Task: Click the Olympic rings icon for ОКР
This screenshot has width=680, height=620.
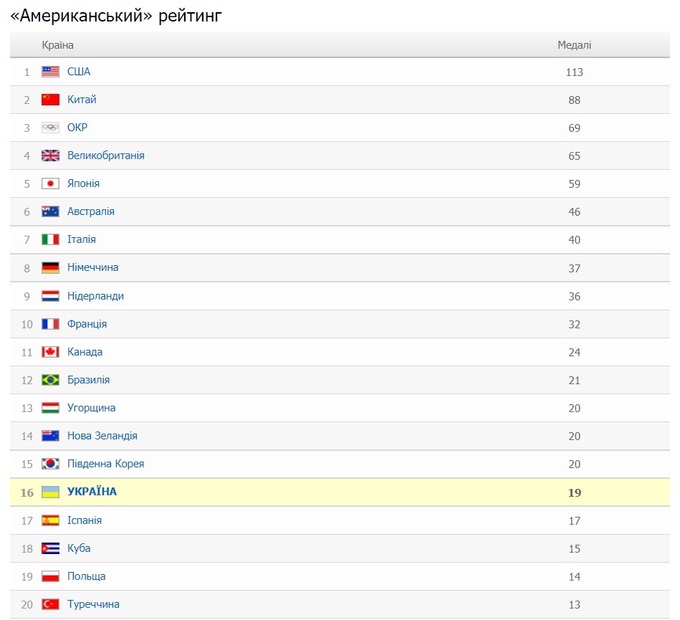Action: click(x=50, y=128)
